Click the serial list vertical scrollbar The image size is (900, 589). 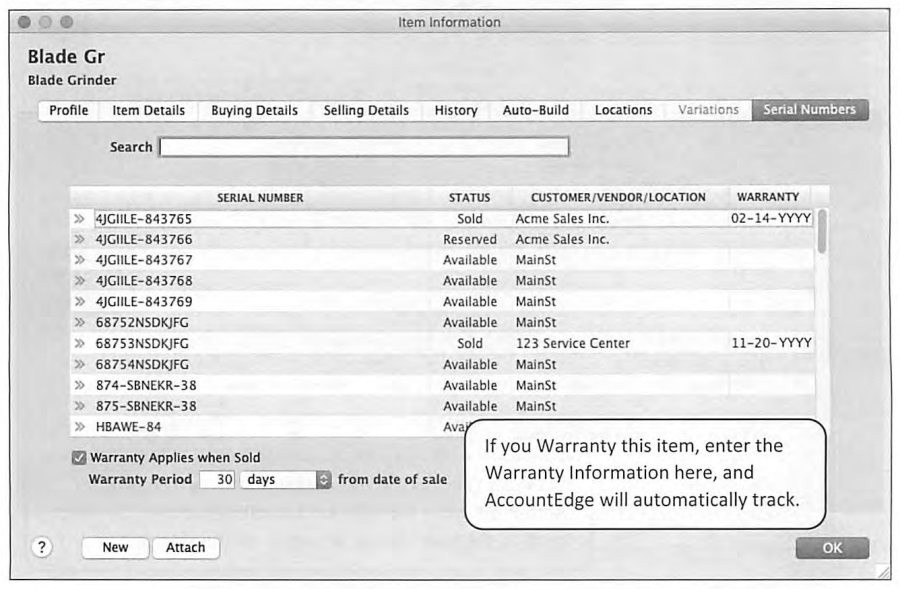click(x=822, y=231)
